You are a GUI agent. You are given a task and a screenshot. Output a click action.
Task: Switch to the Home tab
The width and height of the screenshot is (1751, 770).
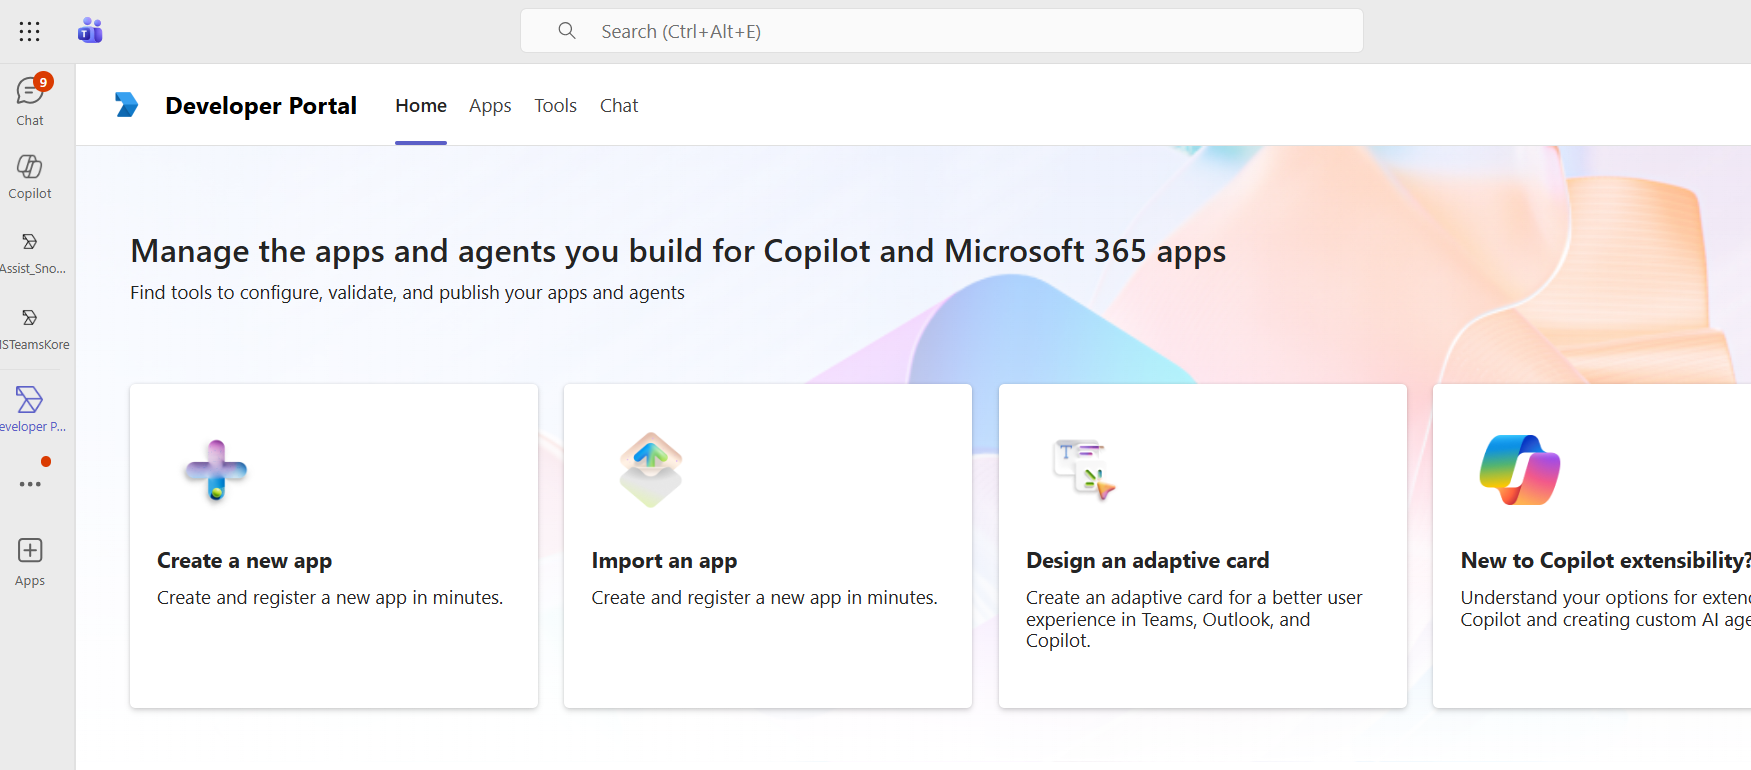click(421, 106)
